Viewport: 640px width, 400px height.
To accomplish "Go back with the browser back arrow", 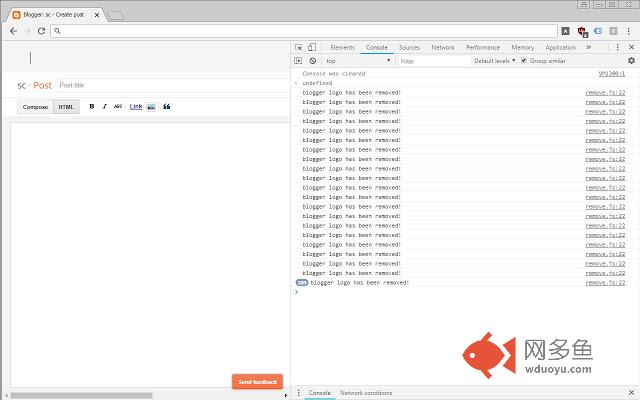I will (x=13, y=31).
